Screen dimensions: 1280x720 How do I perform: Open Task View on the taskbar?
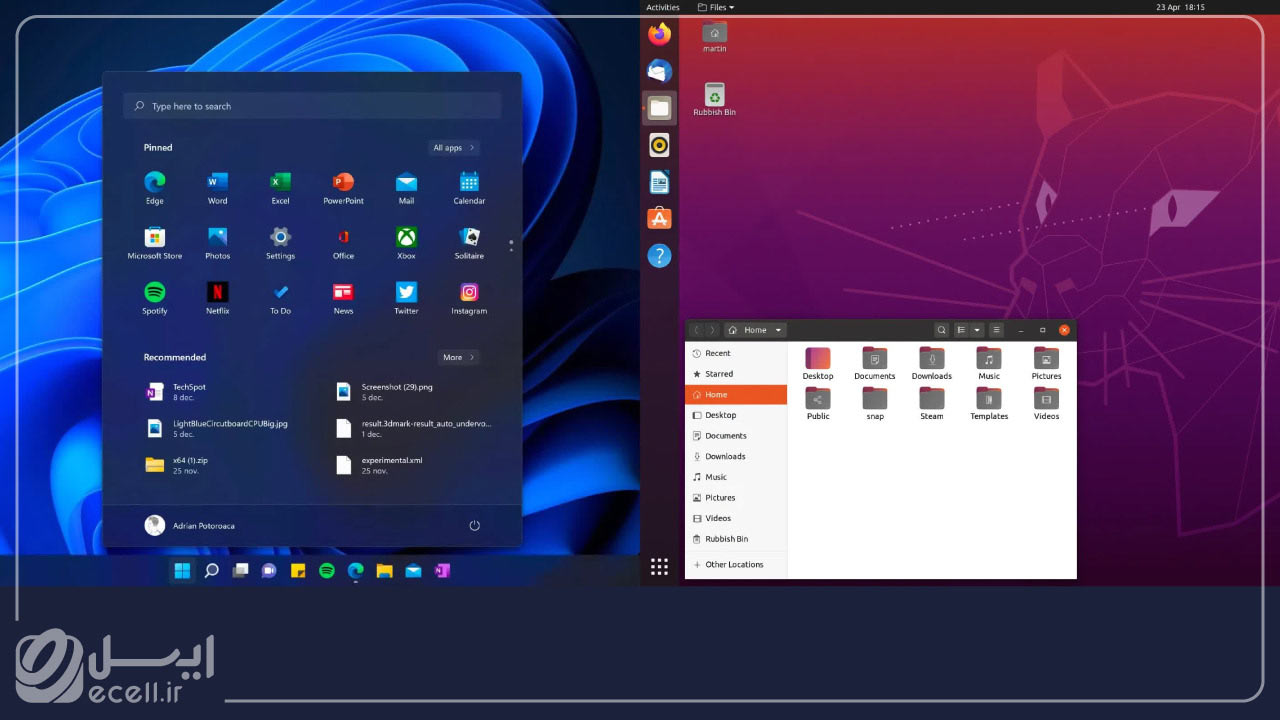point(240,571)
